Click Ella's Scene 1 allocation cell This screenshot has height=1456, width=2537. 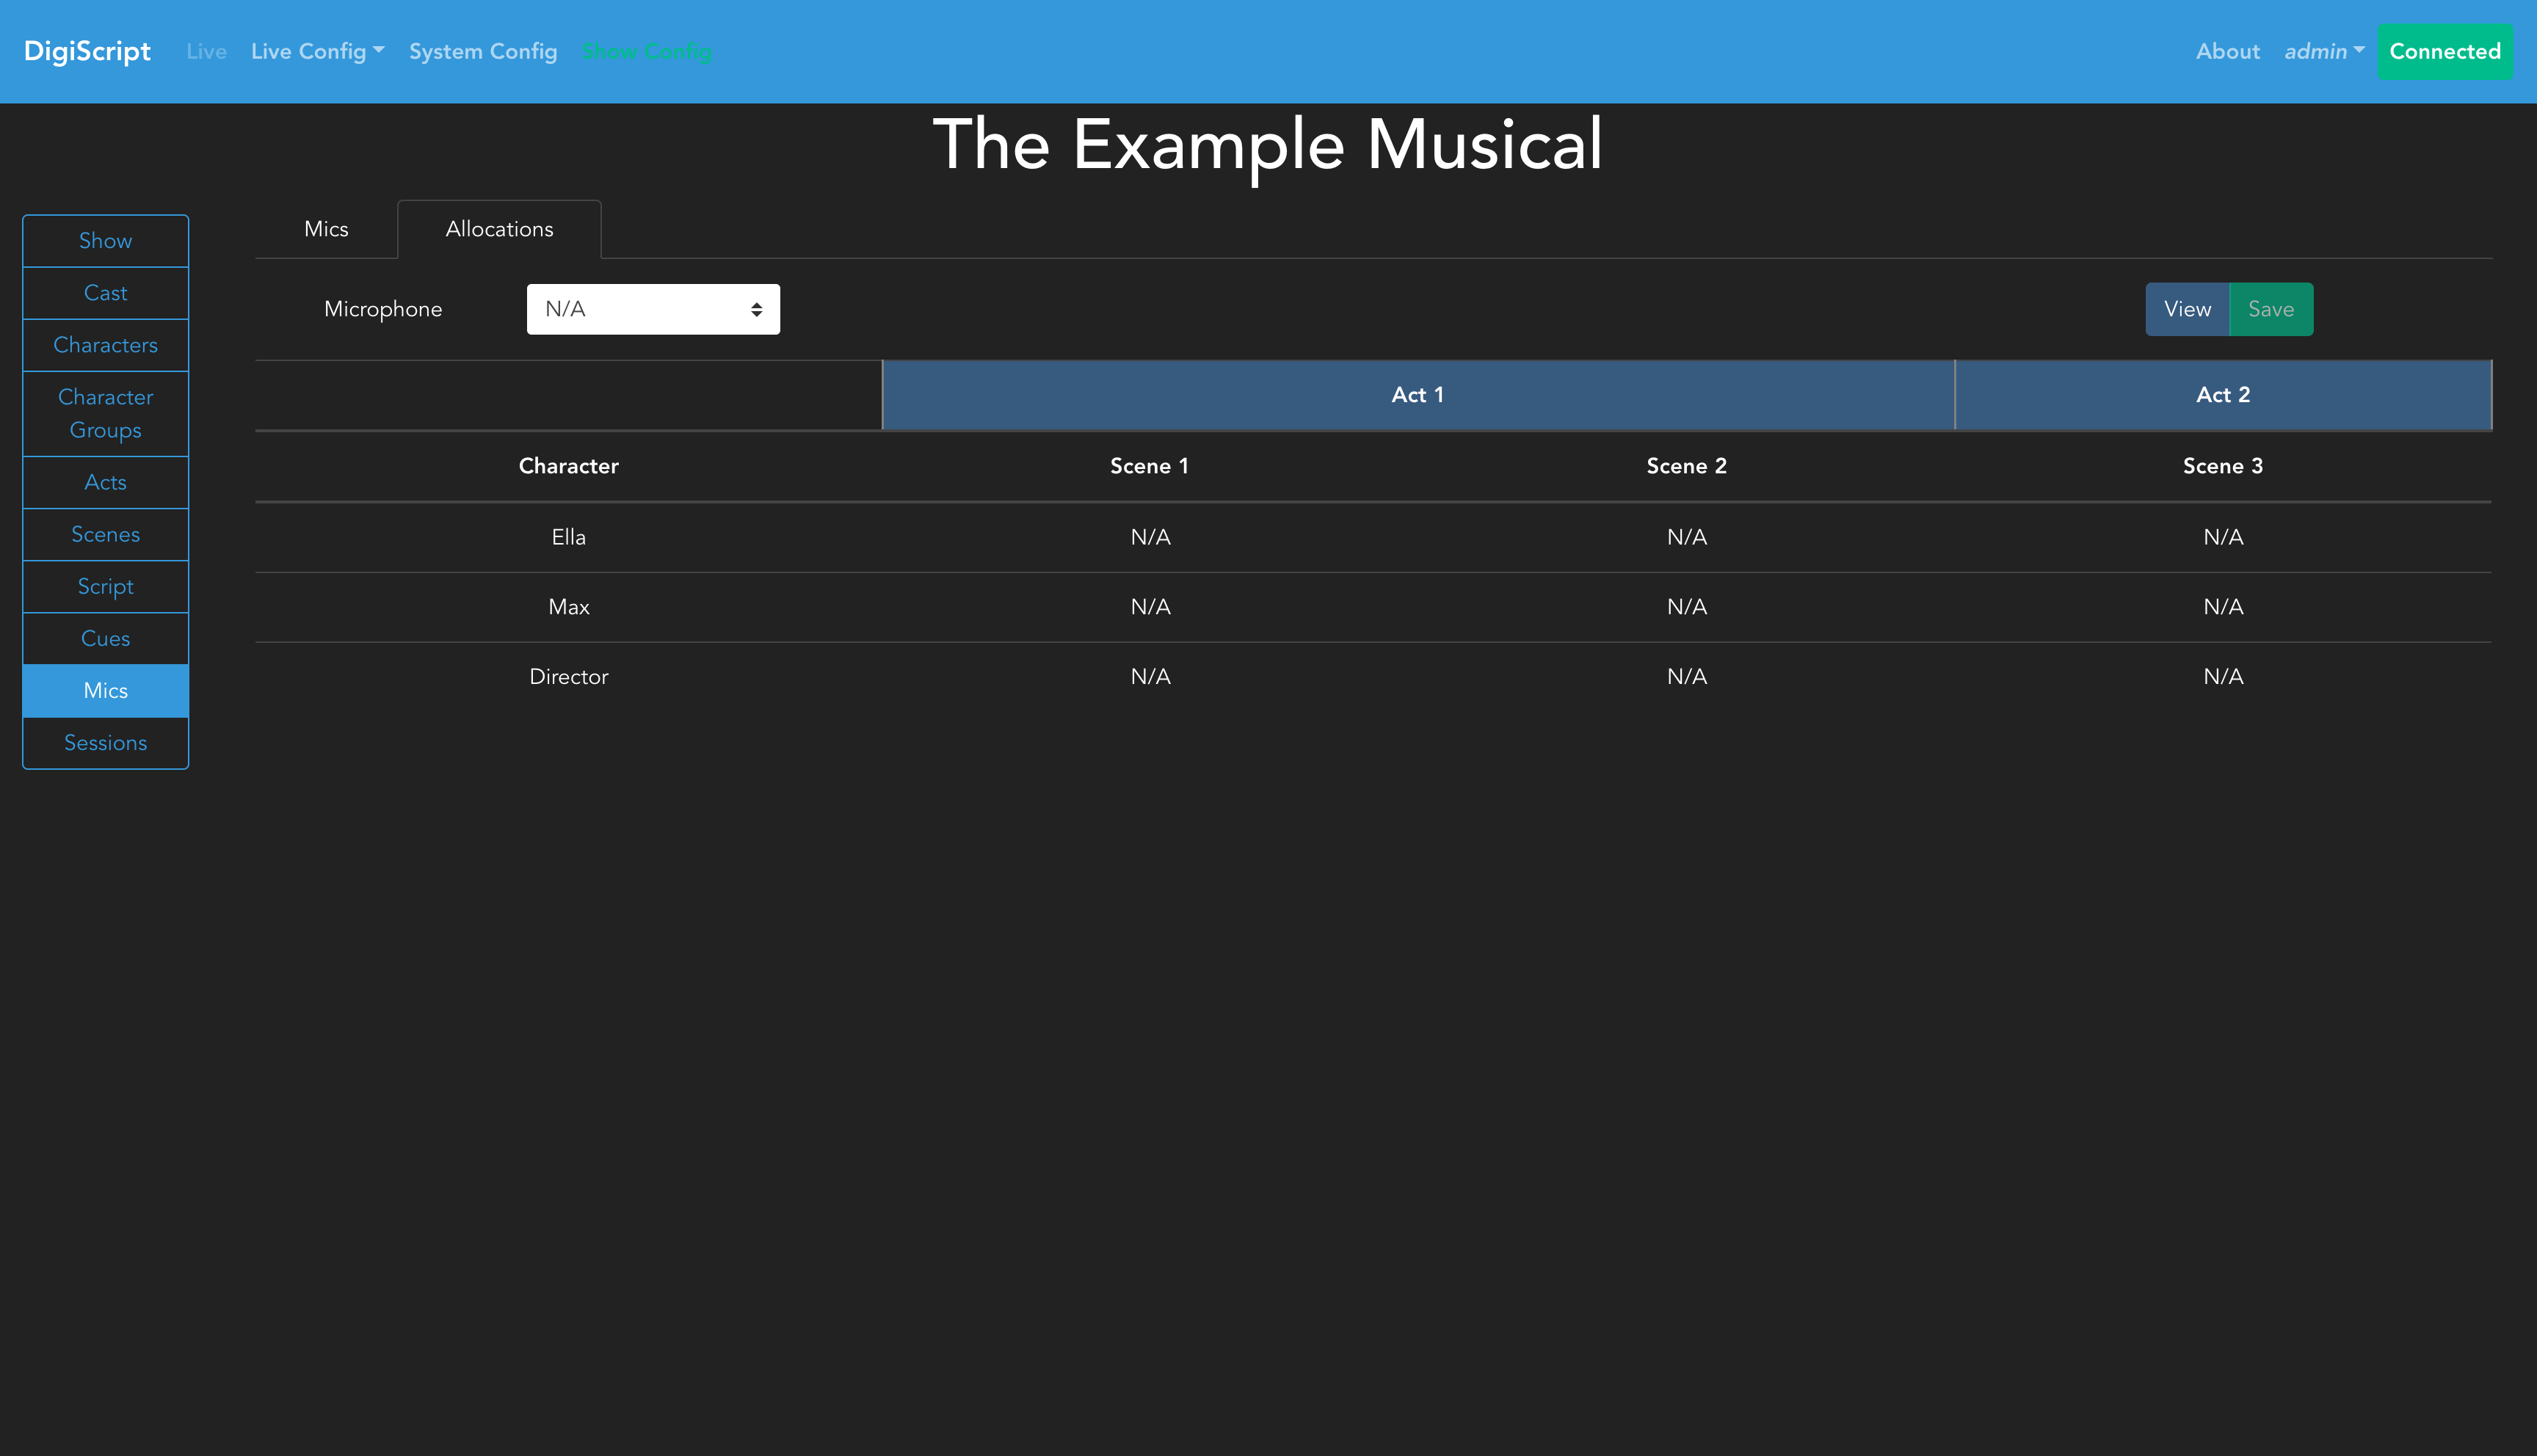[x=1150, y=537]
